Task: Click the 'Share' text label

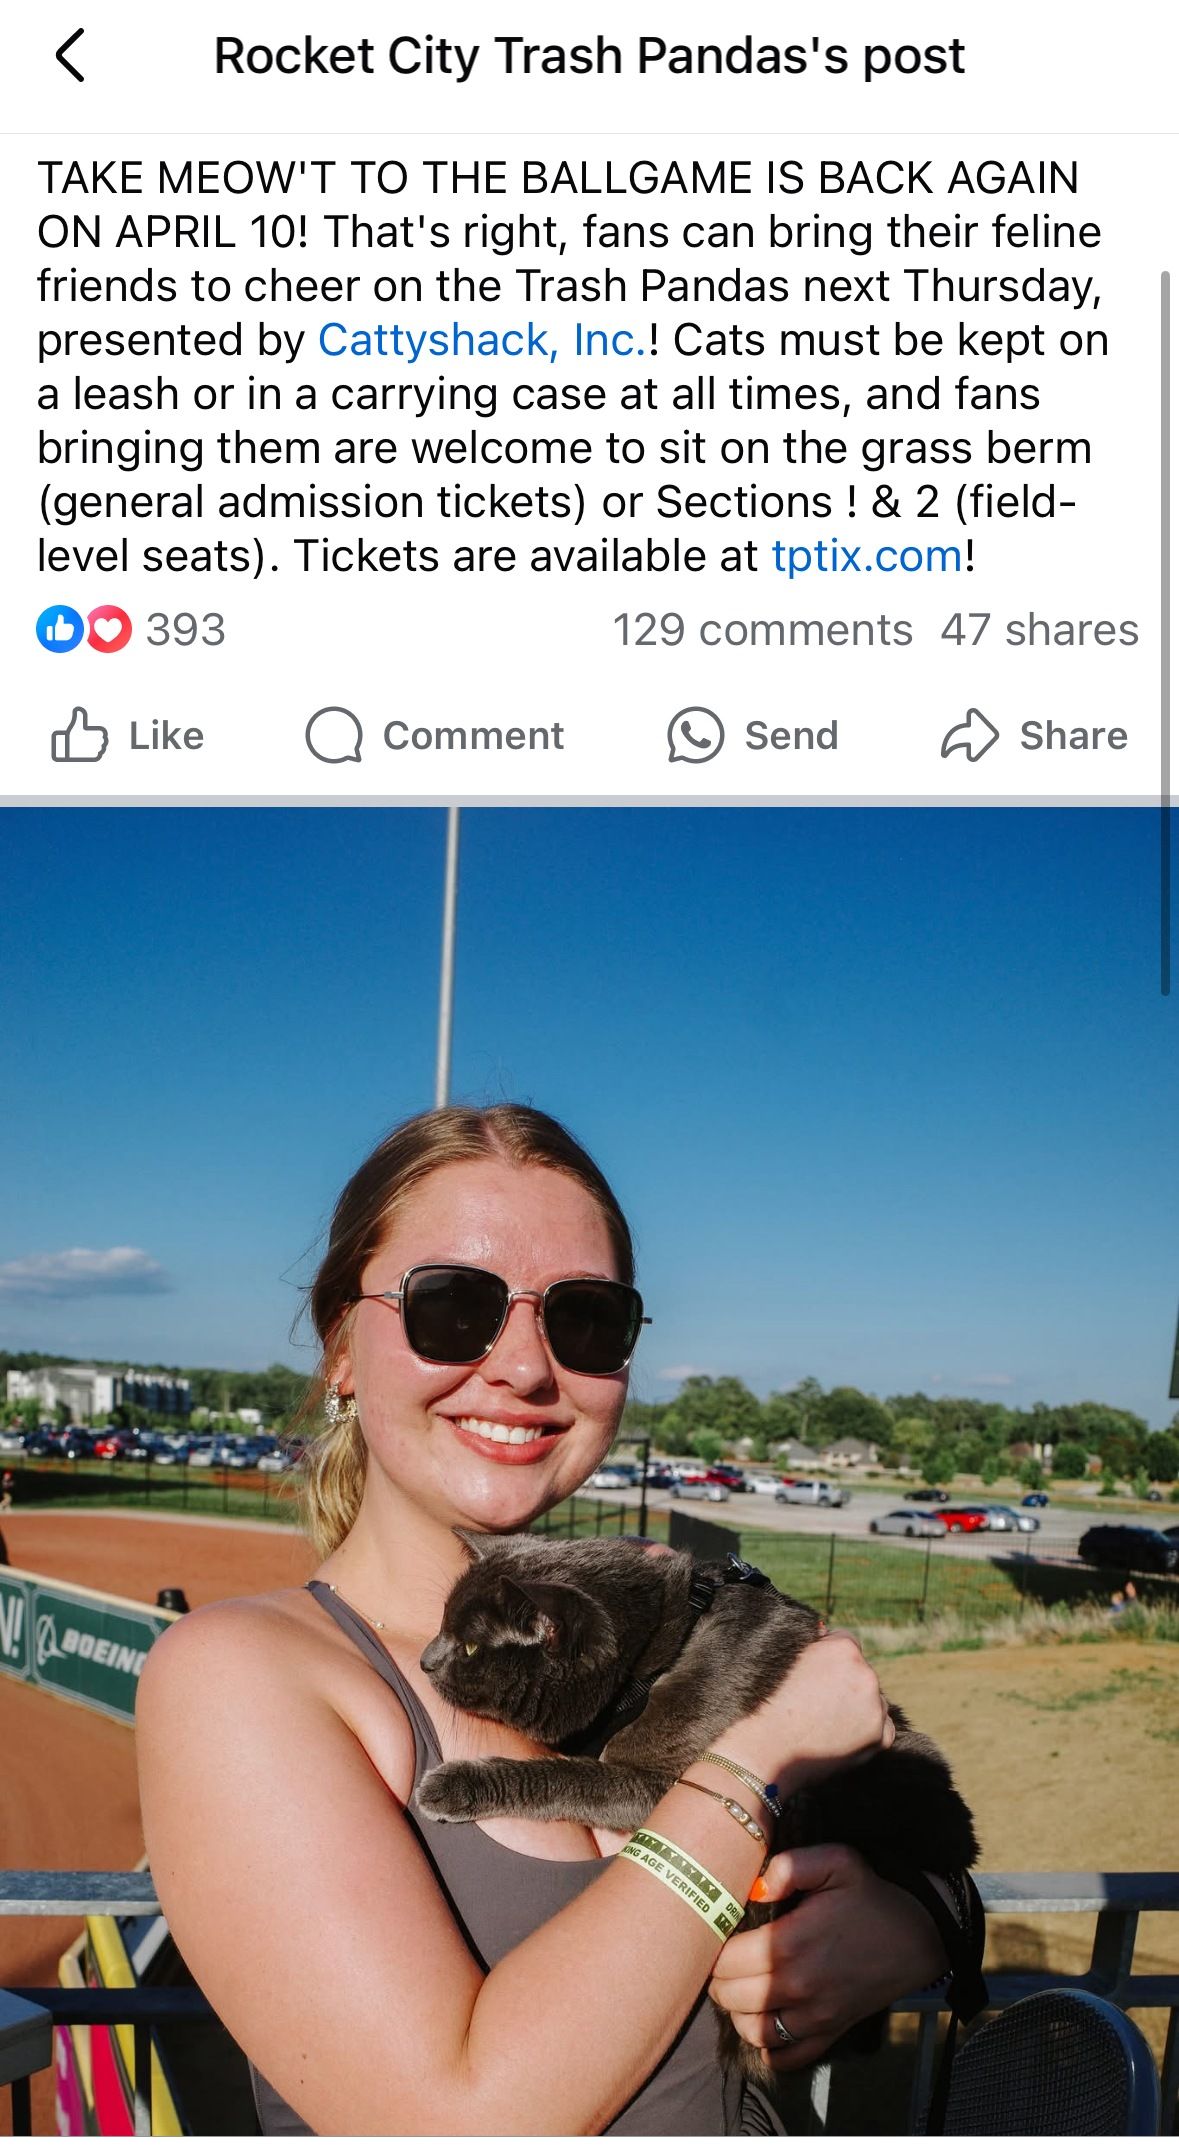Action: (x=1073, y=736)
